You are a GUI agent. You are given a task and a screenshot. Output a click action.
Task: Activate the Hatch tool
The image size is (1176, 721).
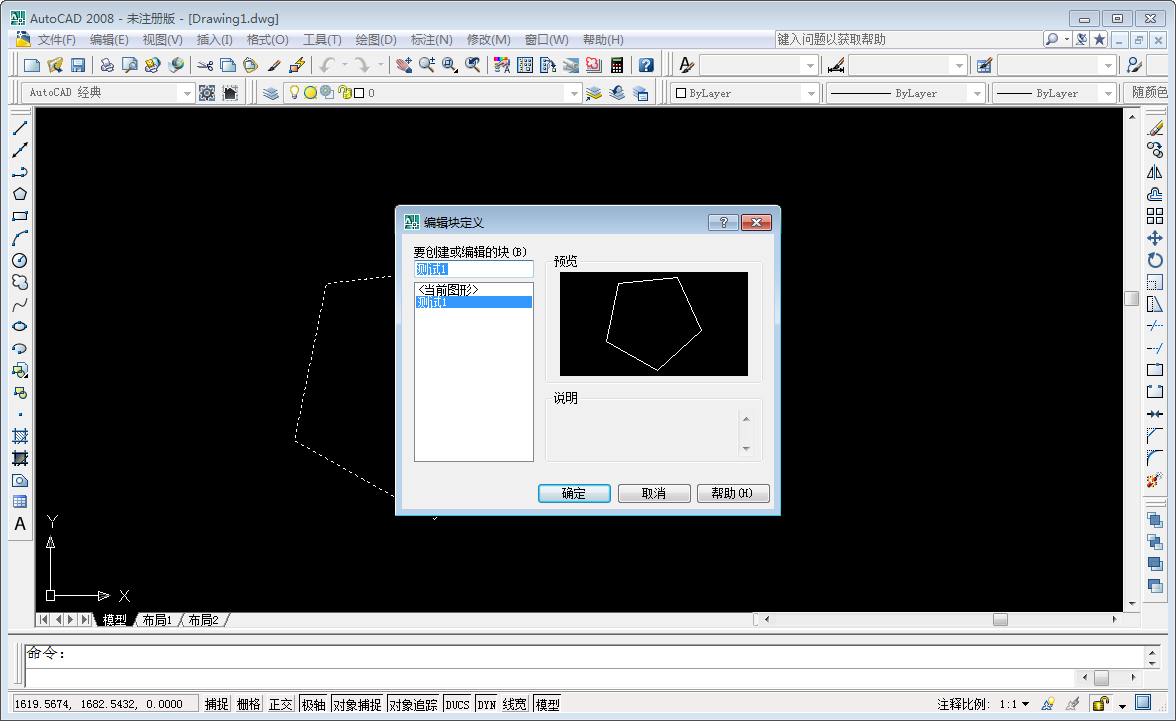tap(20, 438)
